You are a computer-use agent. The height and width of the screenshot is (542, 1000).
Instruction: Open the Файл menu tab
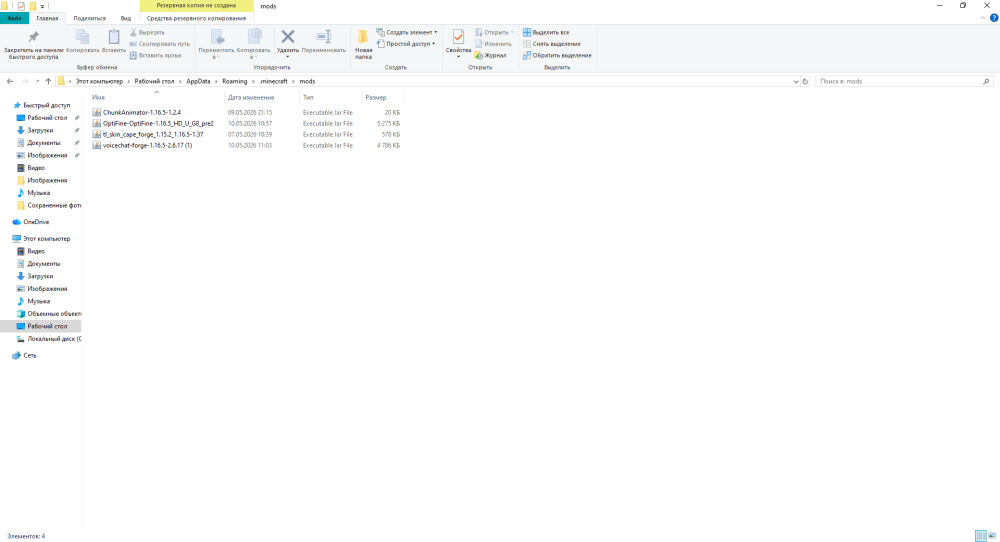click(x=15, y=18)
